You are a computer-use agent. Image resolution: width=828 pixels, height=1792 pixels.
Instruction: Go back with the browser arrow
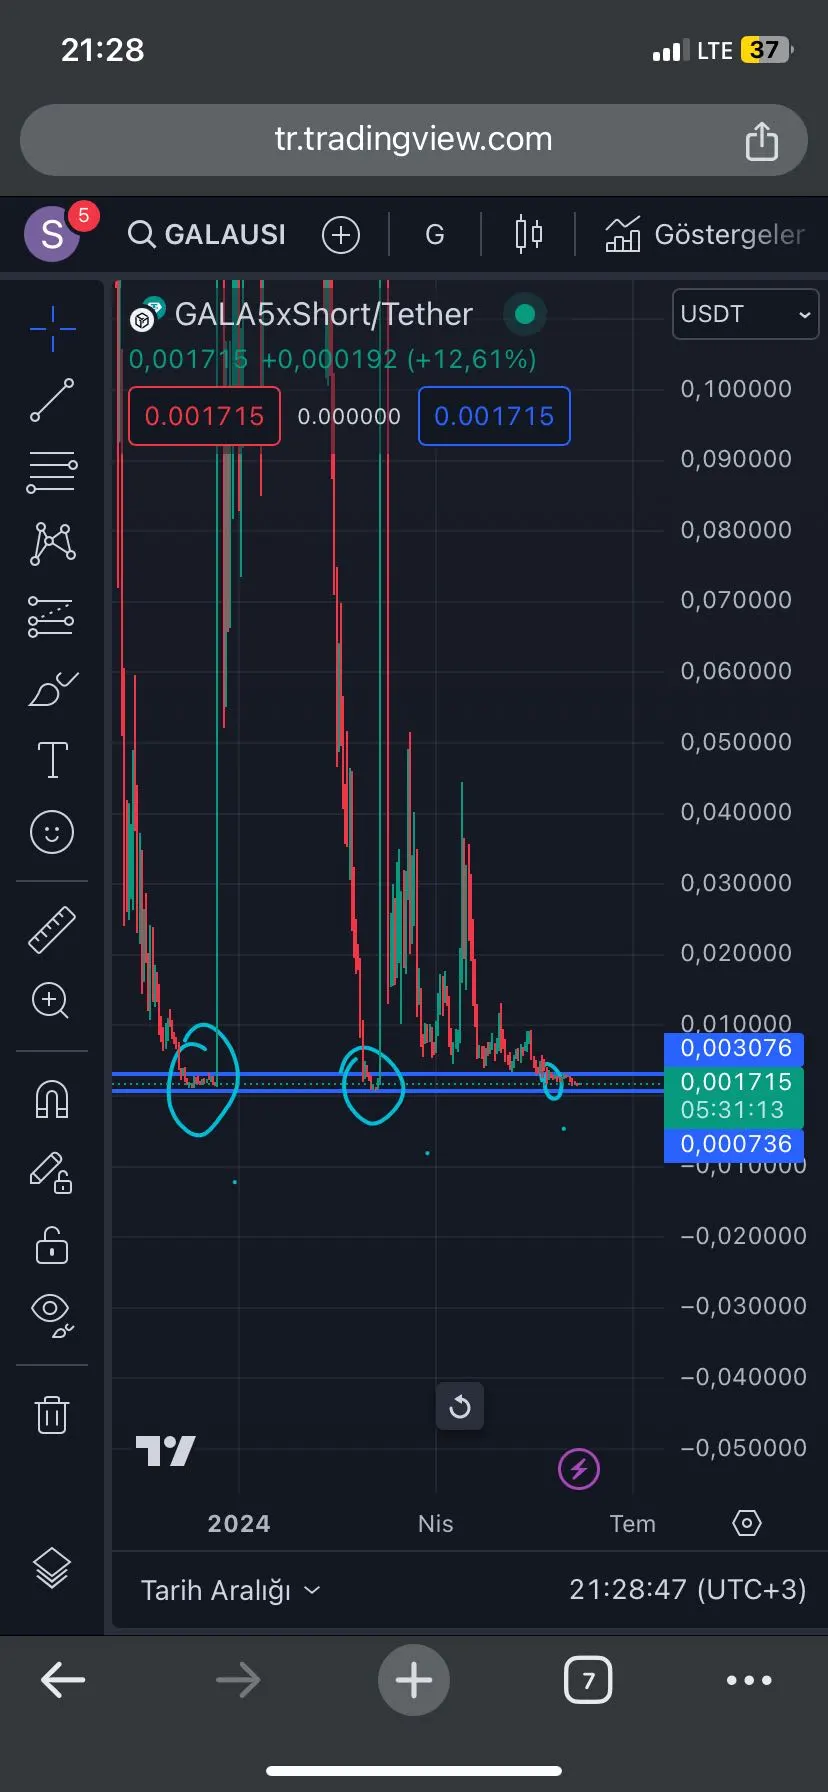[63, 1680]
